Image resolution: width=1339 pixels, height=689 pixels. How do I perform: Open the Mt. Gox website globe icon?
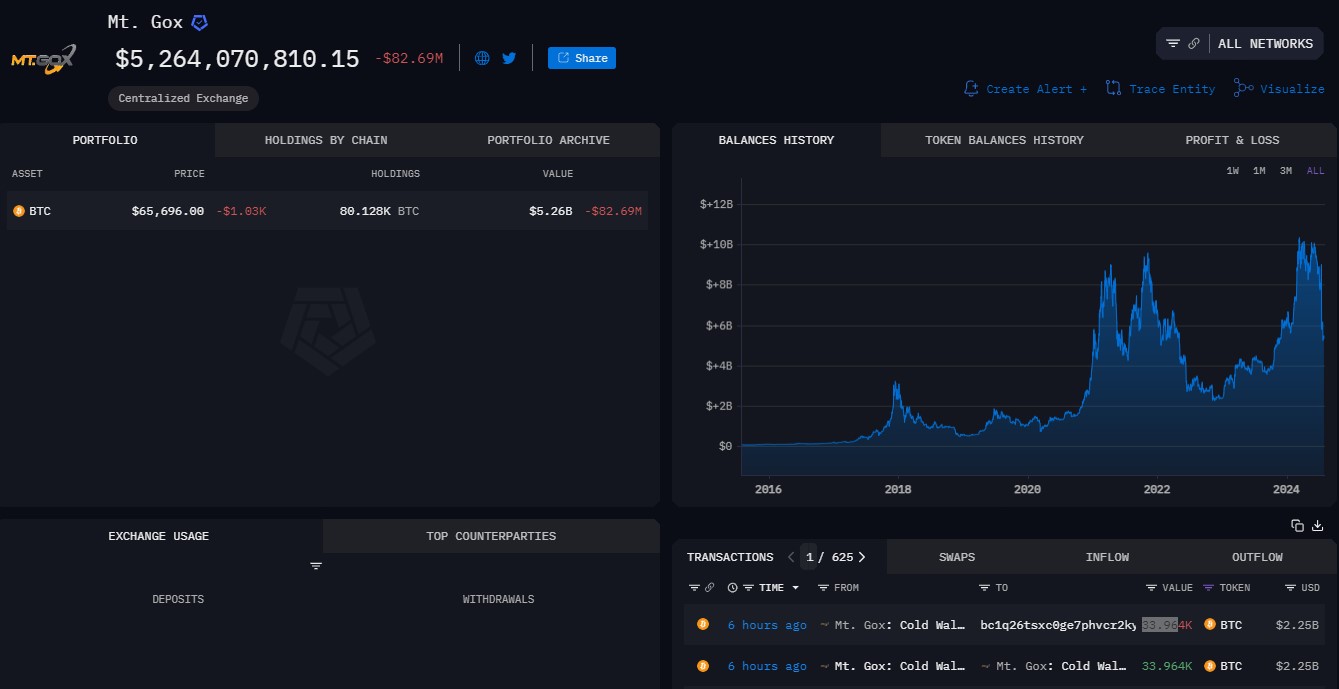click(x=482, y=58)
